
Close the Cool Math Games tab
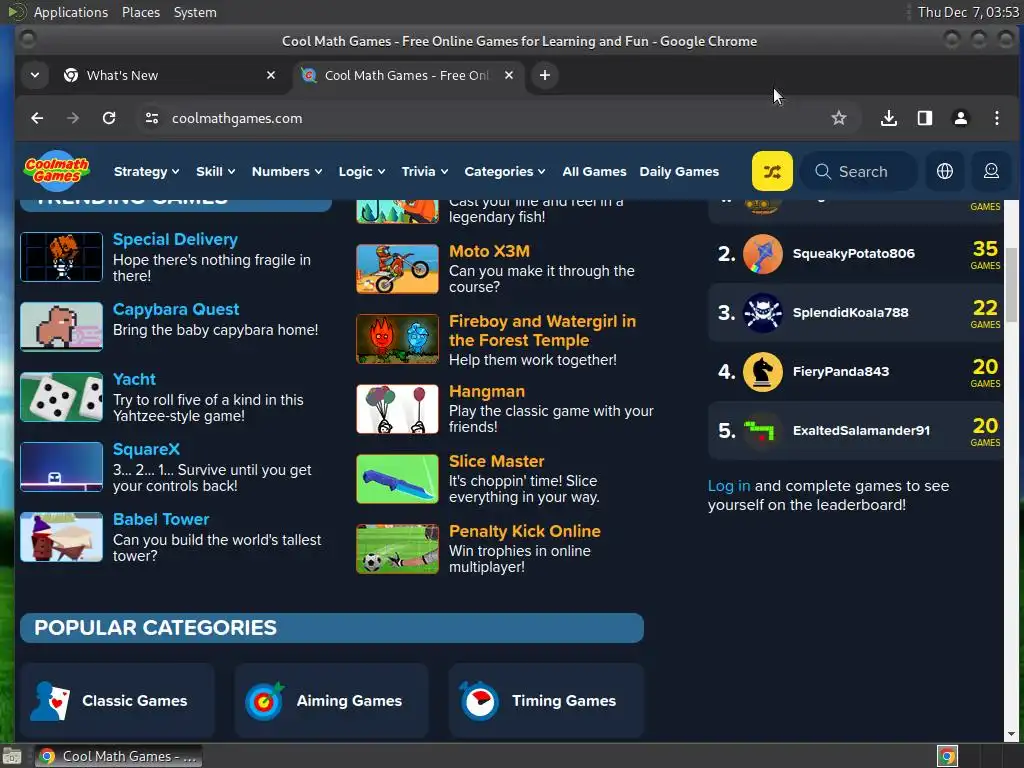tap(509, 75)
